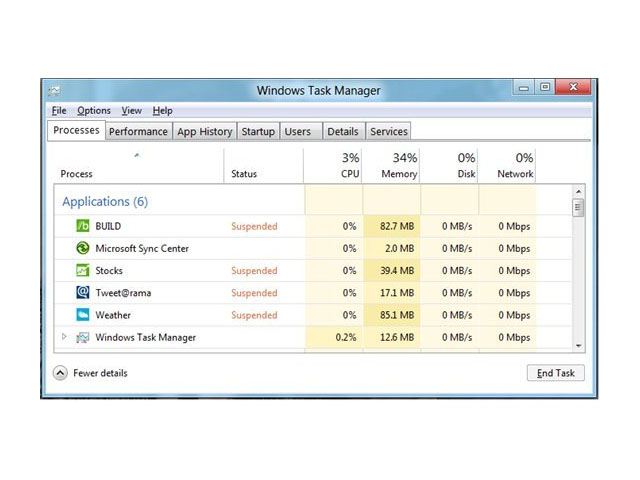640x480 pixels.
Task: Select the Weather process name
Action: click(x=113, y=315)
